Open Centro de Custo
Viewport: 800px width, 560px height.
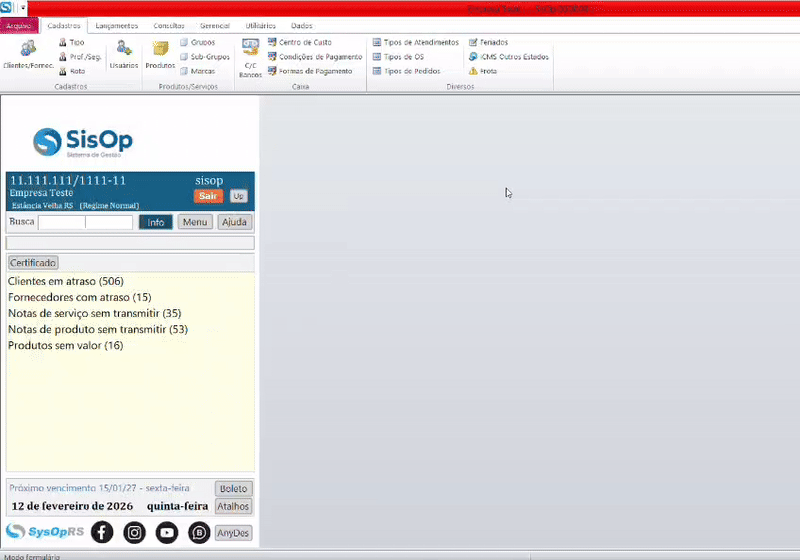coord(300,43)
